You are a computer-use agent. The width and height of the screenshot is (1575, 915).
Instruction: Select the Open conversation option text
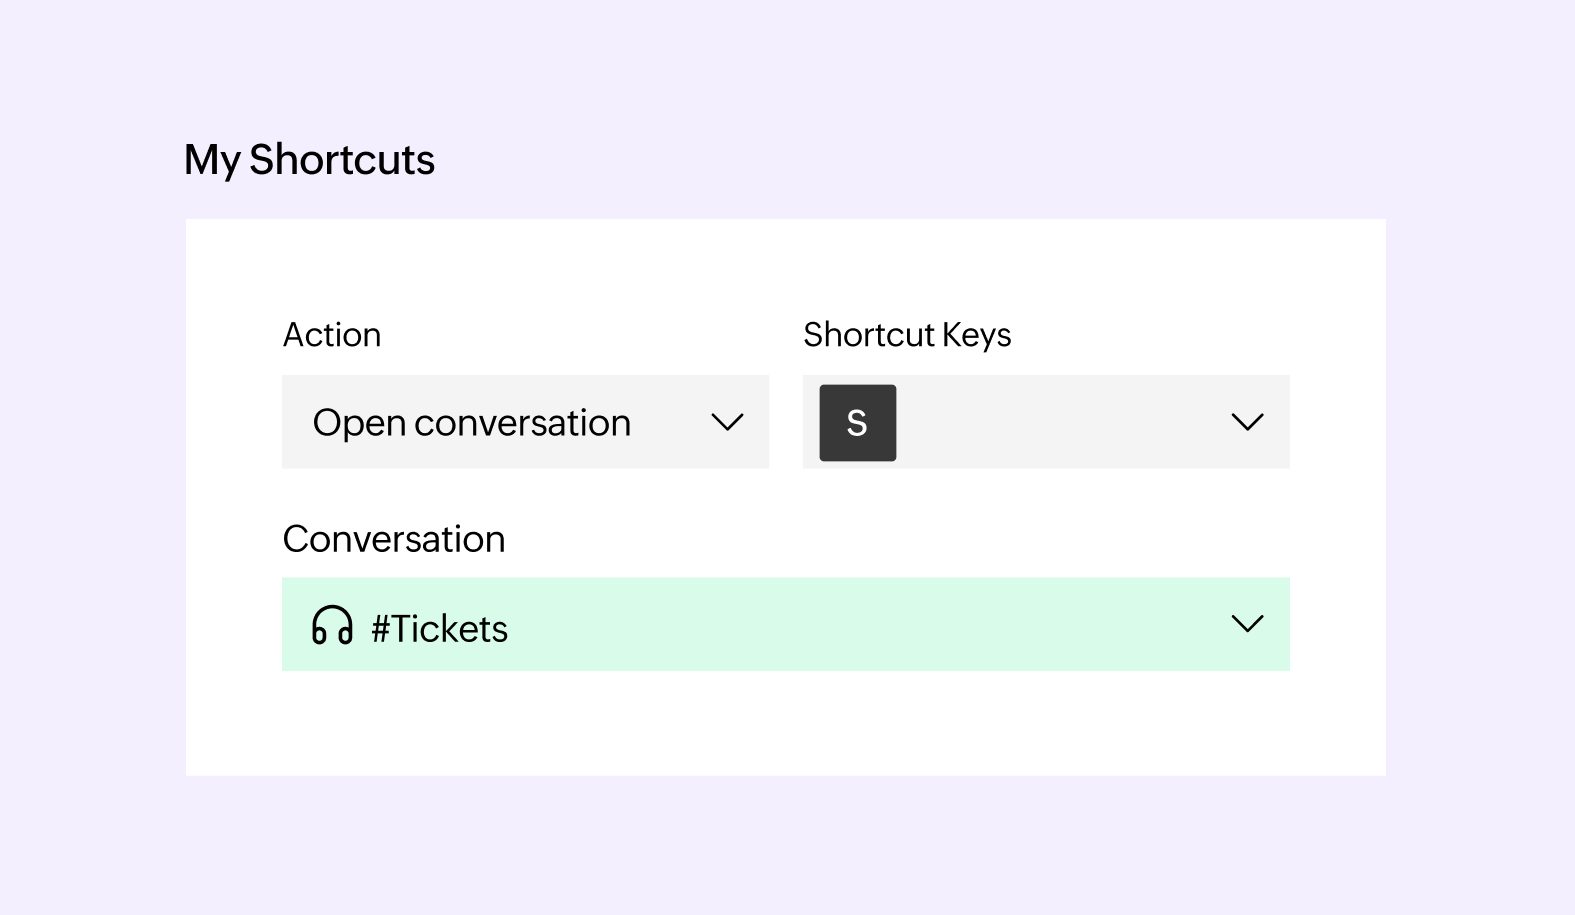472,422
